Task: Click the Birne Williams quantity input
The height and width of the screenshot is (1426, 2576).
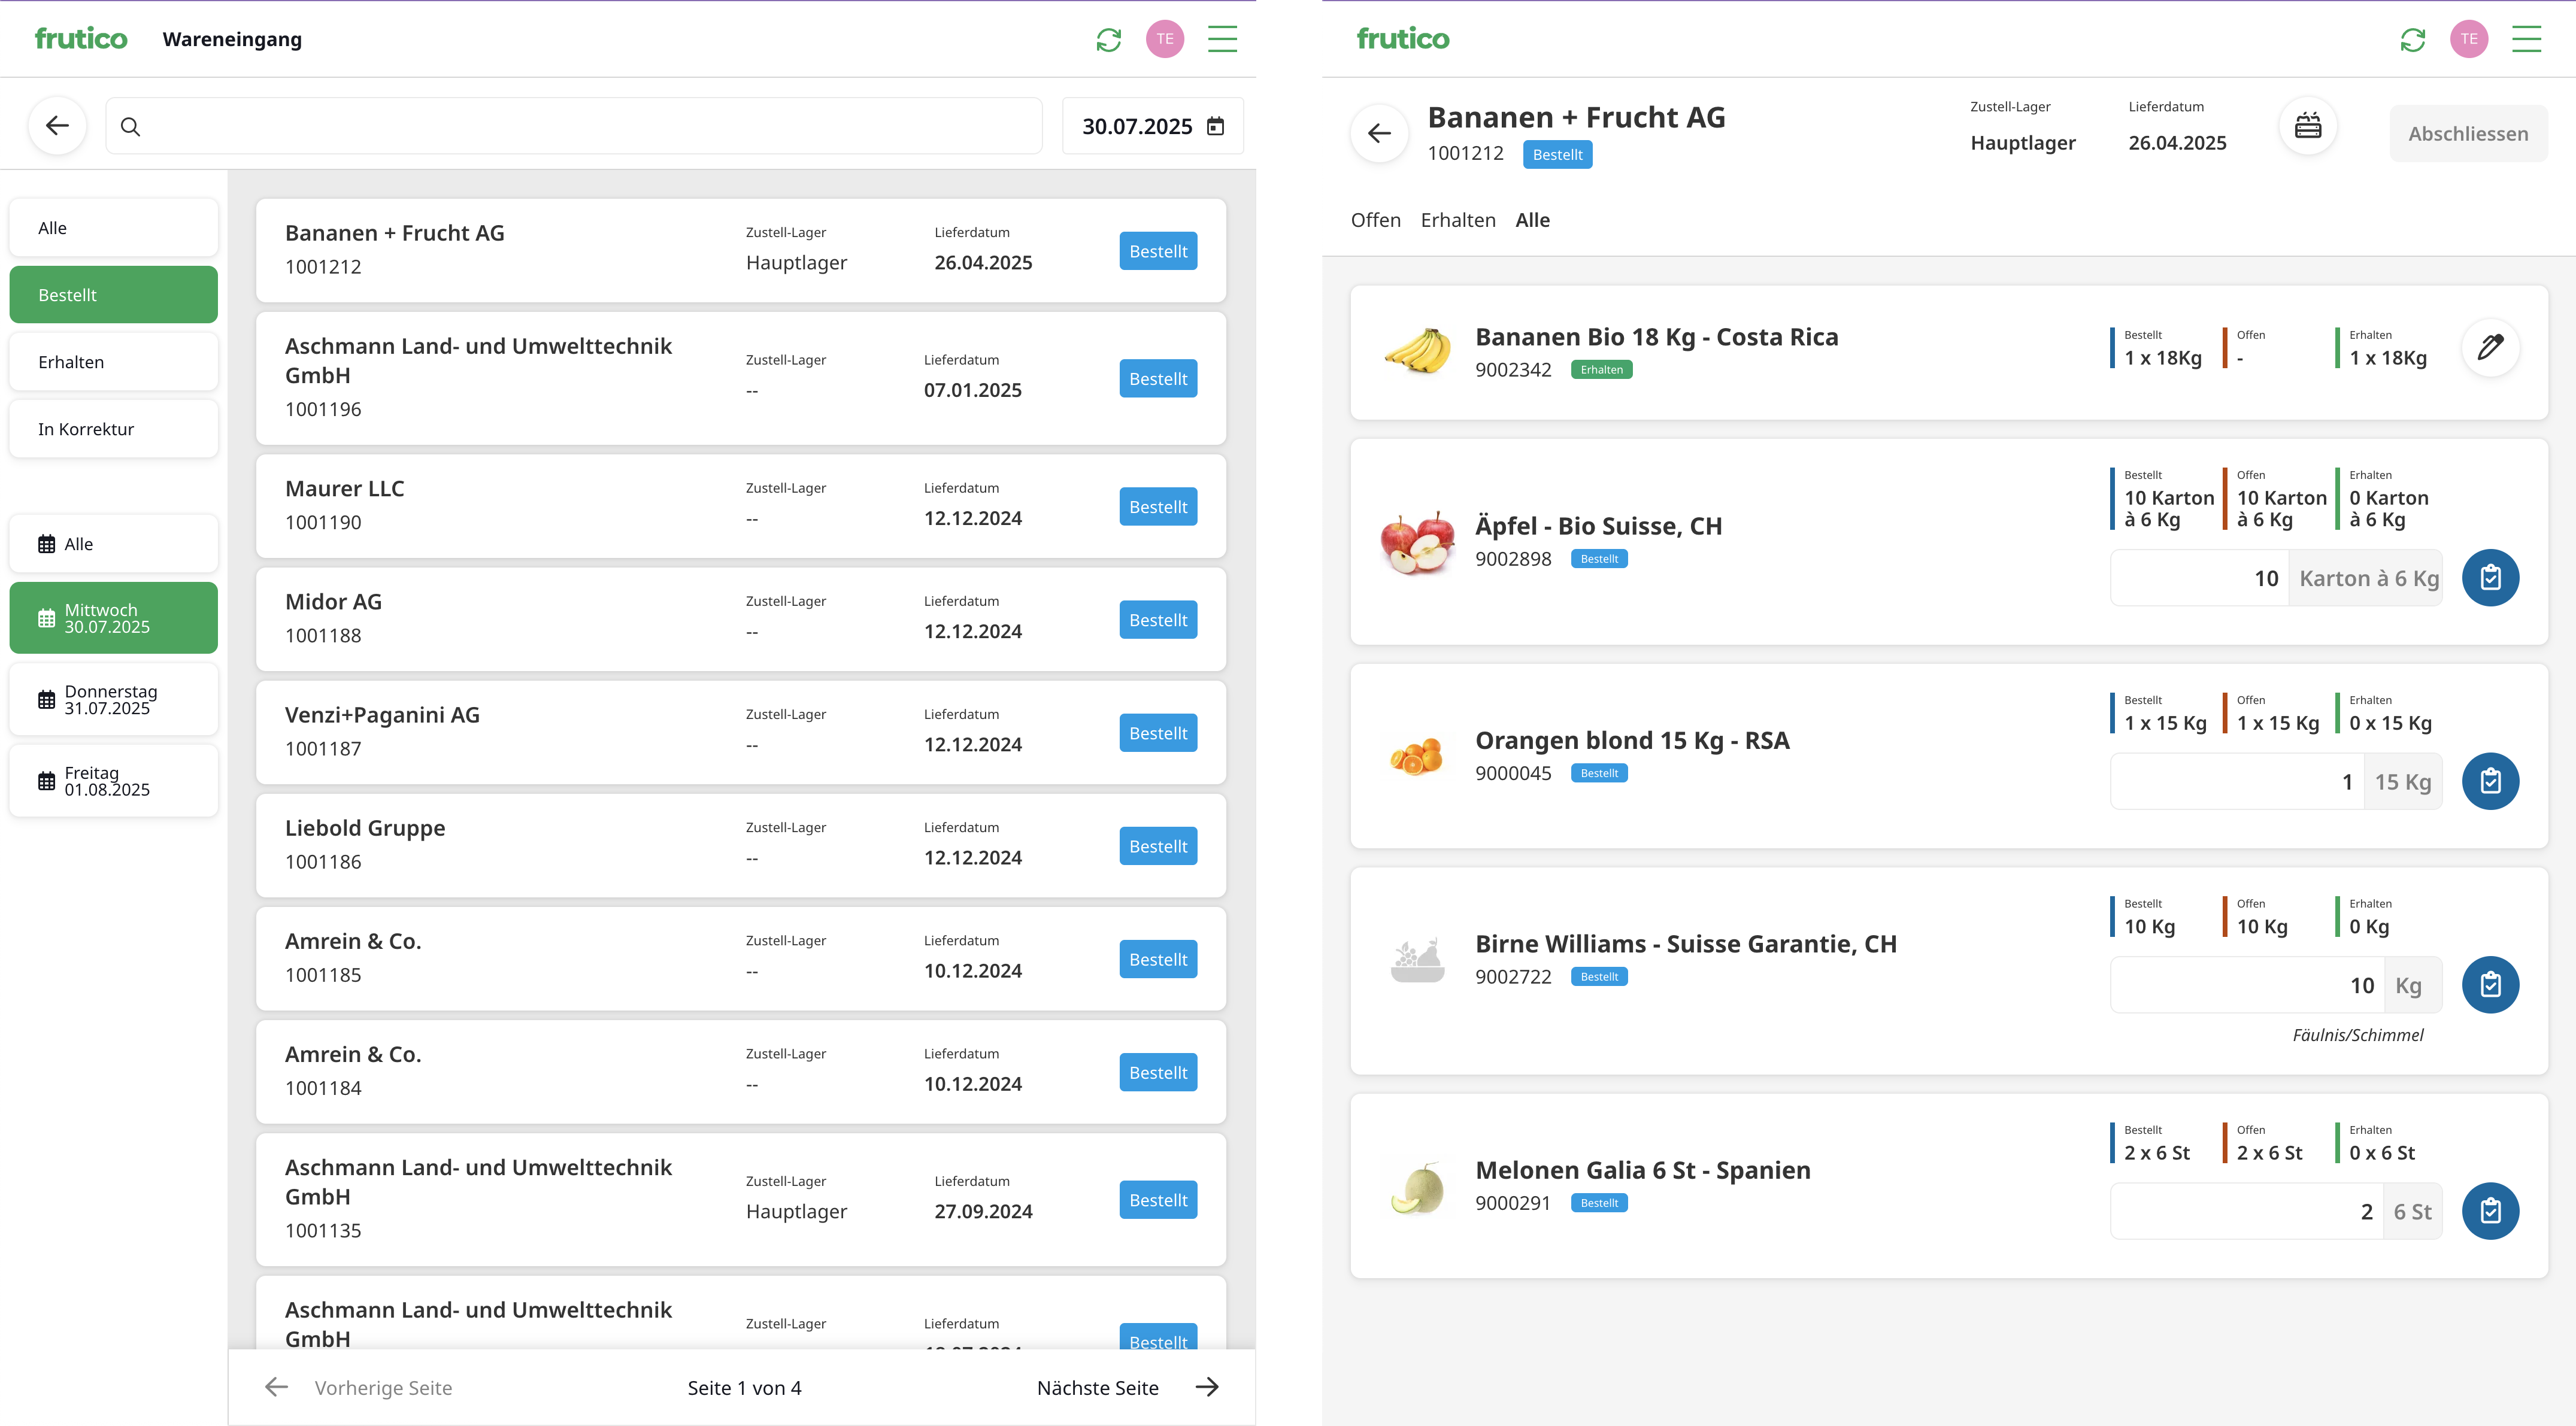Action: (x=2247, y=985)
